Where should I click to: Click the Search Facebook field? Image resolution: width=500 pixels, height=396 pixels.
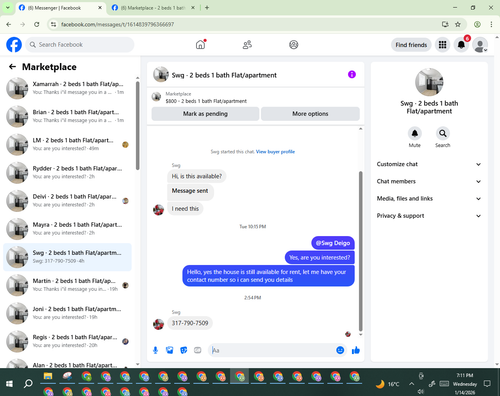click(80, 45)
